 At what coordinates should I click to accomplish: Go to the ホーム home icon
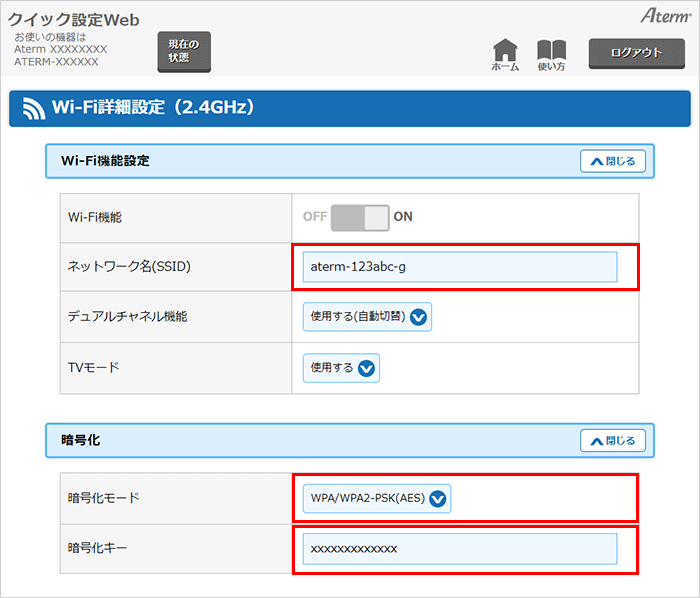pos(505,54)
